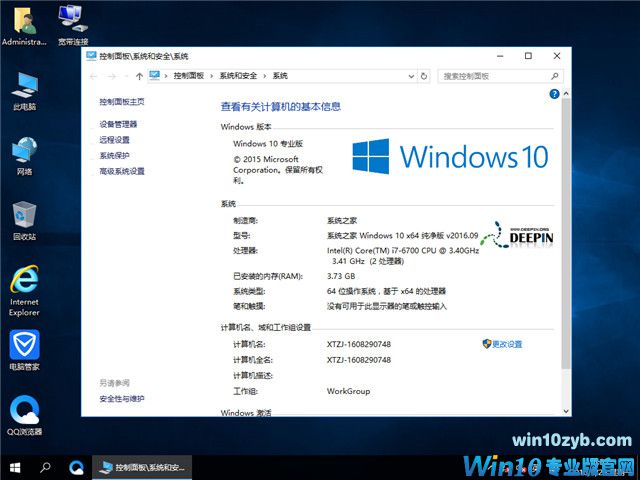The height and width of the screenshot is (480, 640).
Task: Open the 回收站 recycle bin icon
Action: [x=24, y=221]
